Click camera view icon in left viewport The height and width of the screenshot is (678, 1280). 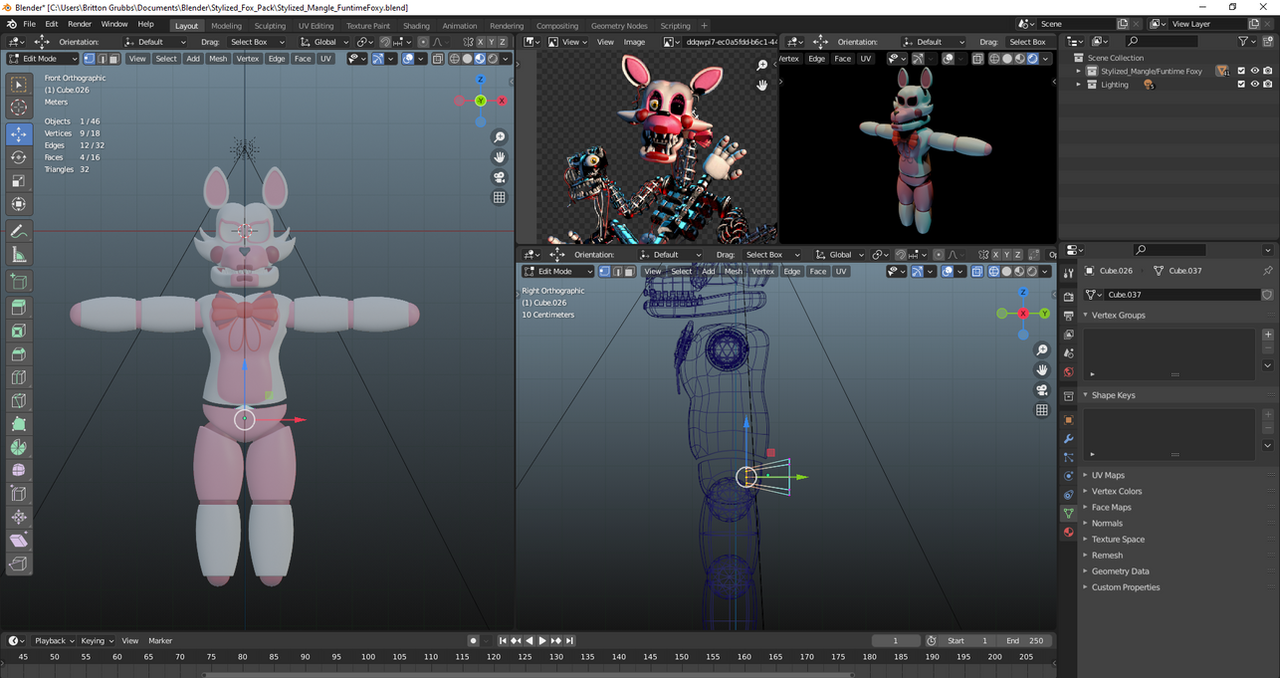click(499, 177)
